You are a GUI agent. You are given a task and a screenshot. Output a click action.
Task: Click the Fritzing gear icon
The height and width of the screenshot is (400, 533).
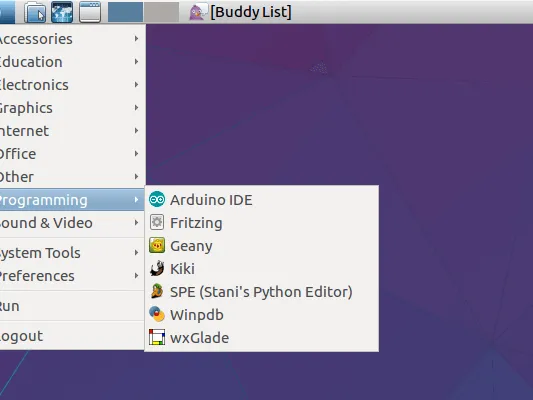point(157,222)
